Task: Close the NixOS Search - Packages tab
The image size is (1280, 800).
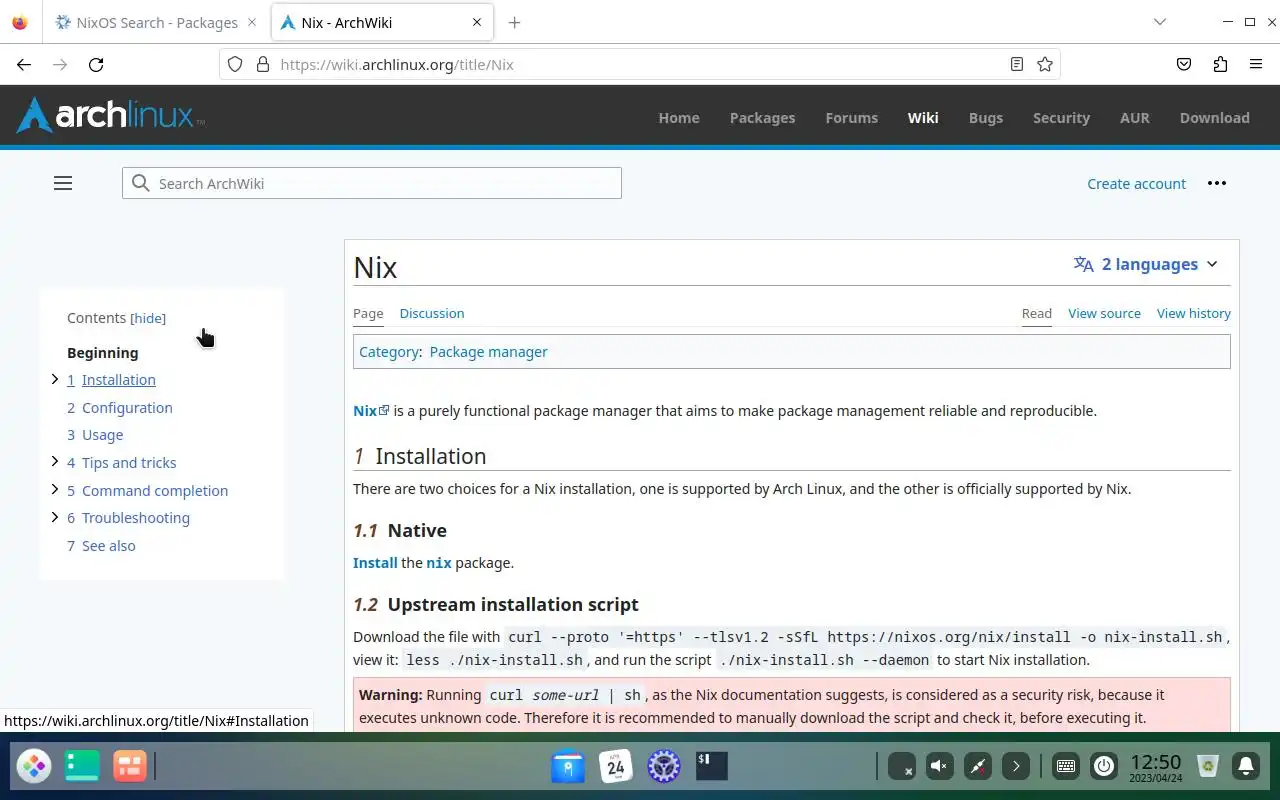Action: point(252,22)
